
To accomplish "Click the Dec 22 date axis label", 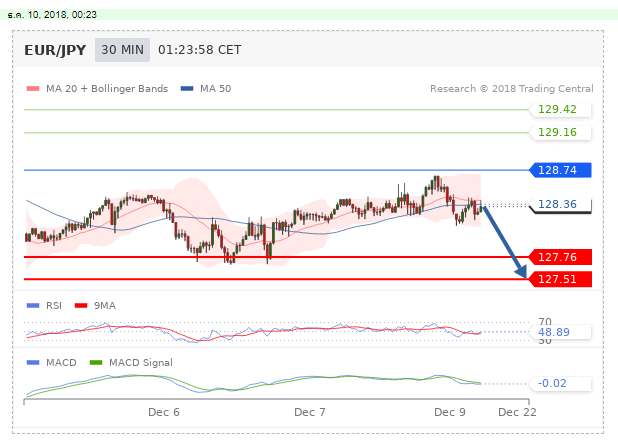I will [x=517, y=412].
